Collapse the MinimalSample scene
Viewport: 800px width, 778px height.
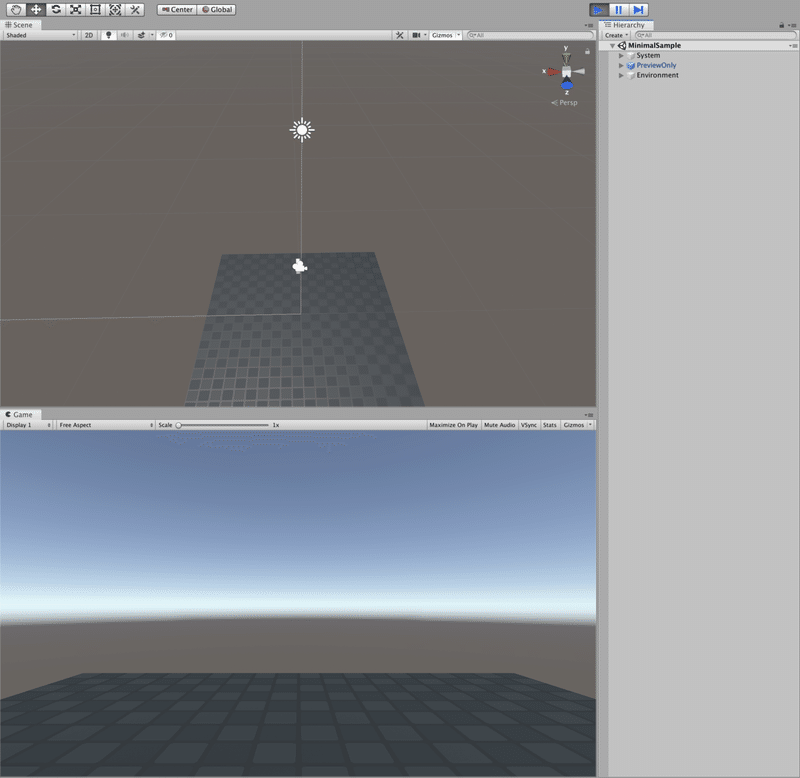tap(612, 45)
